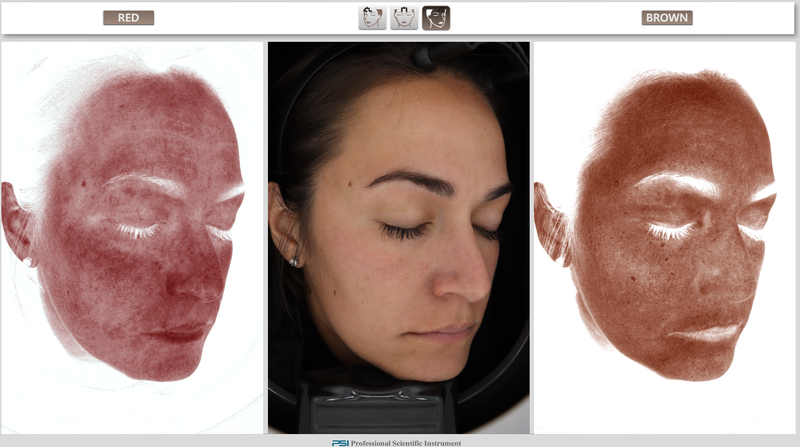The height and width of the screenshot is (447, 800).
Task: Click the highlighted dark profile view icon
Action: point(436,18)
